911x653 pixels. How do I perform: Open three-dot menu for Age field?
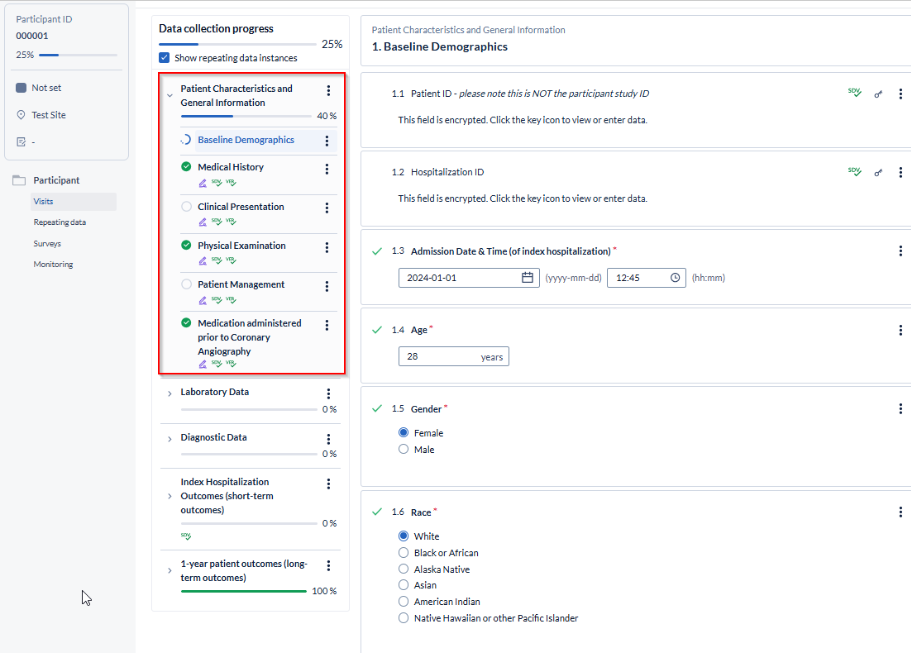pyautogui.click(x=901, y=330)
